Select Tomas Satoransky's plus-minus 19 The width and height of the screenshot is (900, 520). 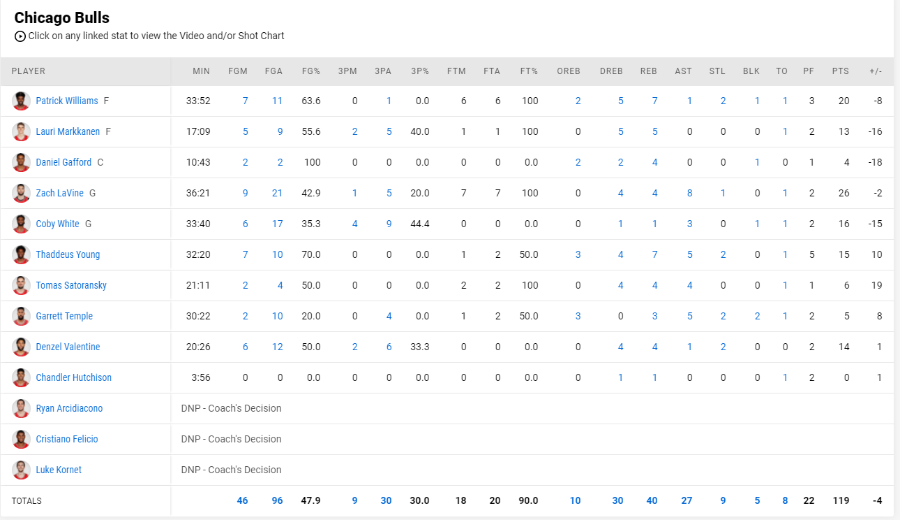(876, 285)
